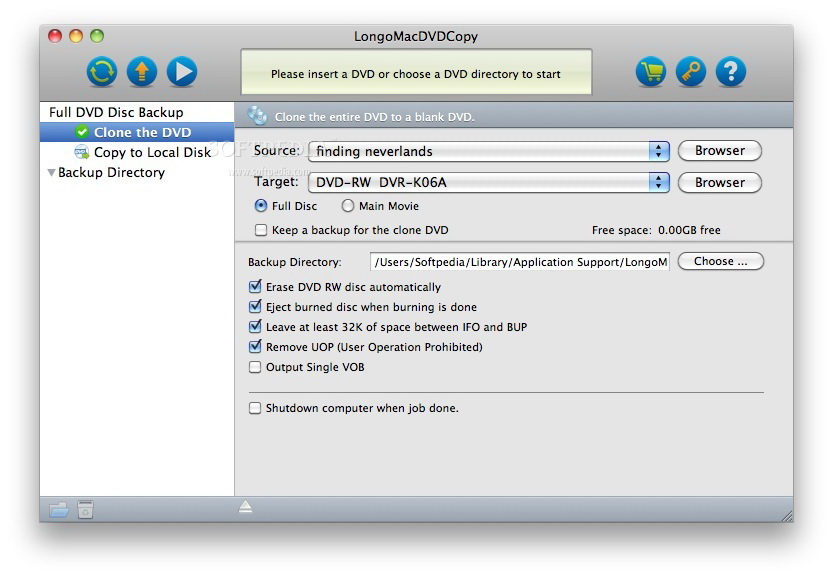Click the window resize grip at the corner

coord(787,516)
